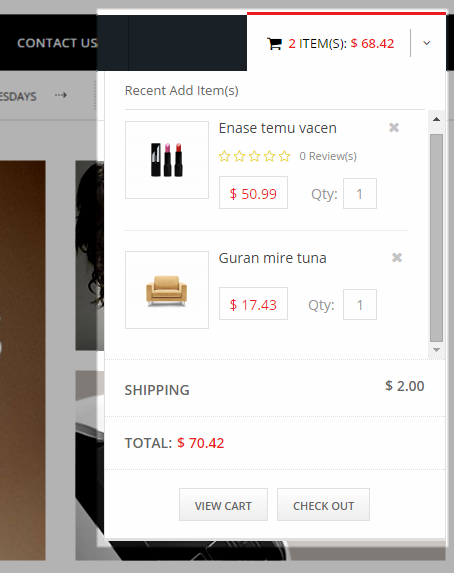This screenshot has width=454, height=573.
Task: Open the armchair product thumbnail
Action: point(167,290)
